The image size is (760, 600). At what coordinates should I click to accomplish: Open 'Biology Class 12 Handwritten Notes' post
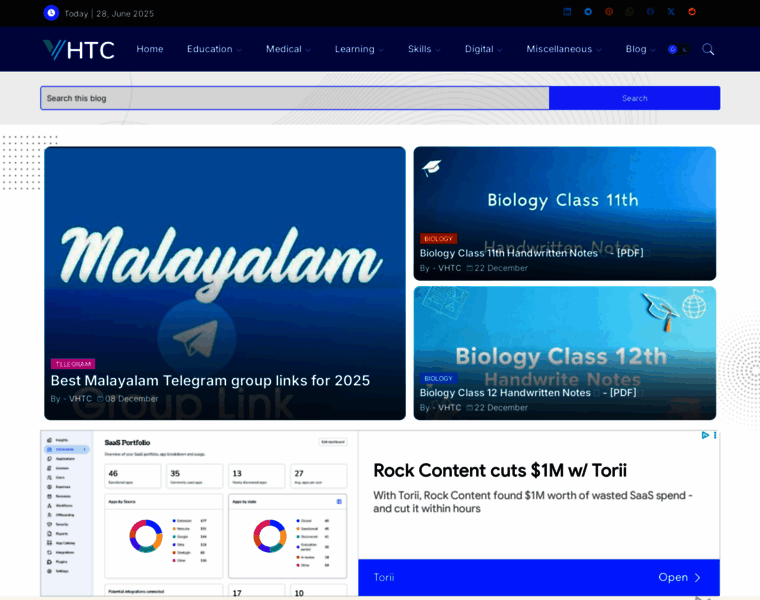pos(528,393)
